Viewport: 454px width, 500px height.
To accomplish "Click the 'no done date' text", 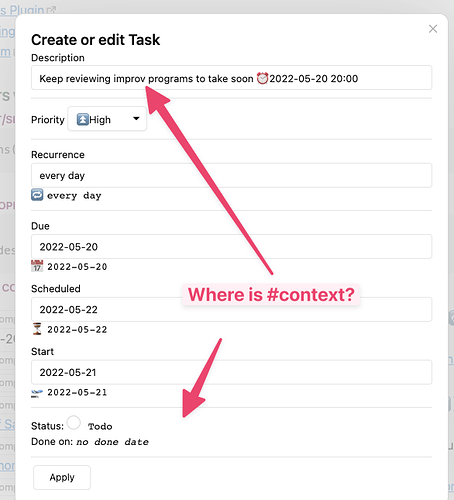I will pos(113,442).
